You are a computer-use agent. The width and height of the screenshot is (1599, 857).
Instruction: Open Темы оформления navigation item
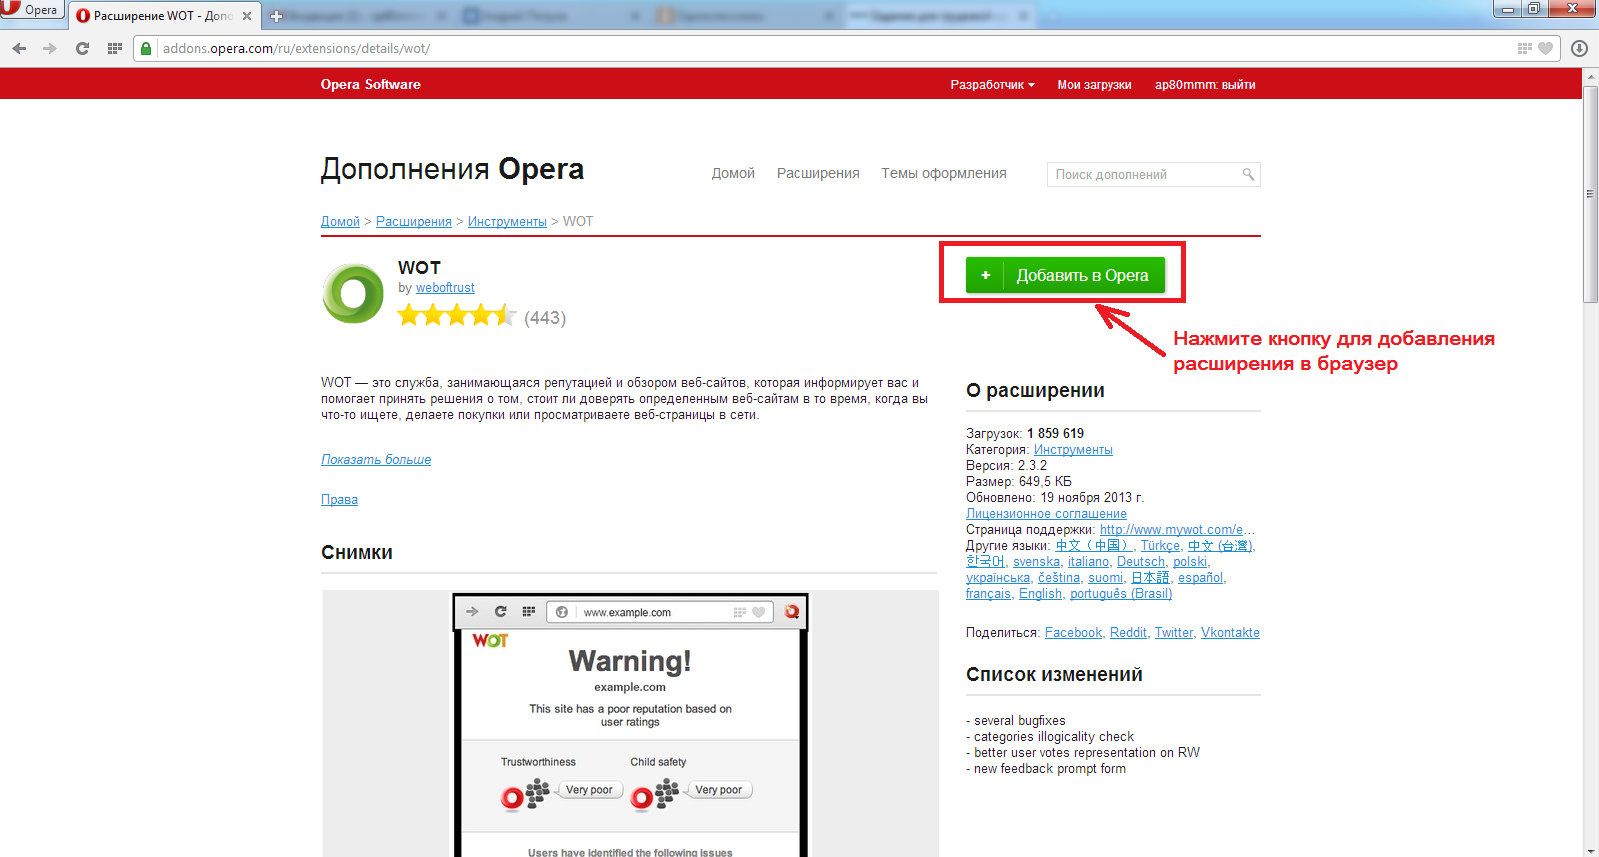click(x=944, y=173)
